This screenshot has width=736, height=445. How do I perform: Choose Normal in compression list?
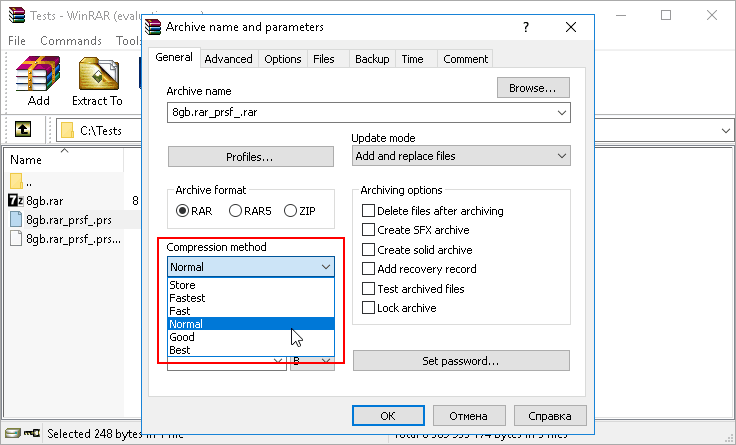tap(251, 324)
